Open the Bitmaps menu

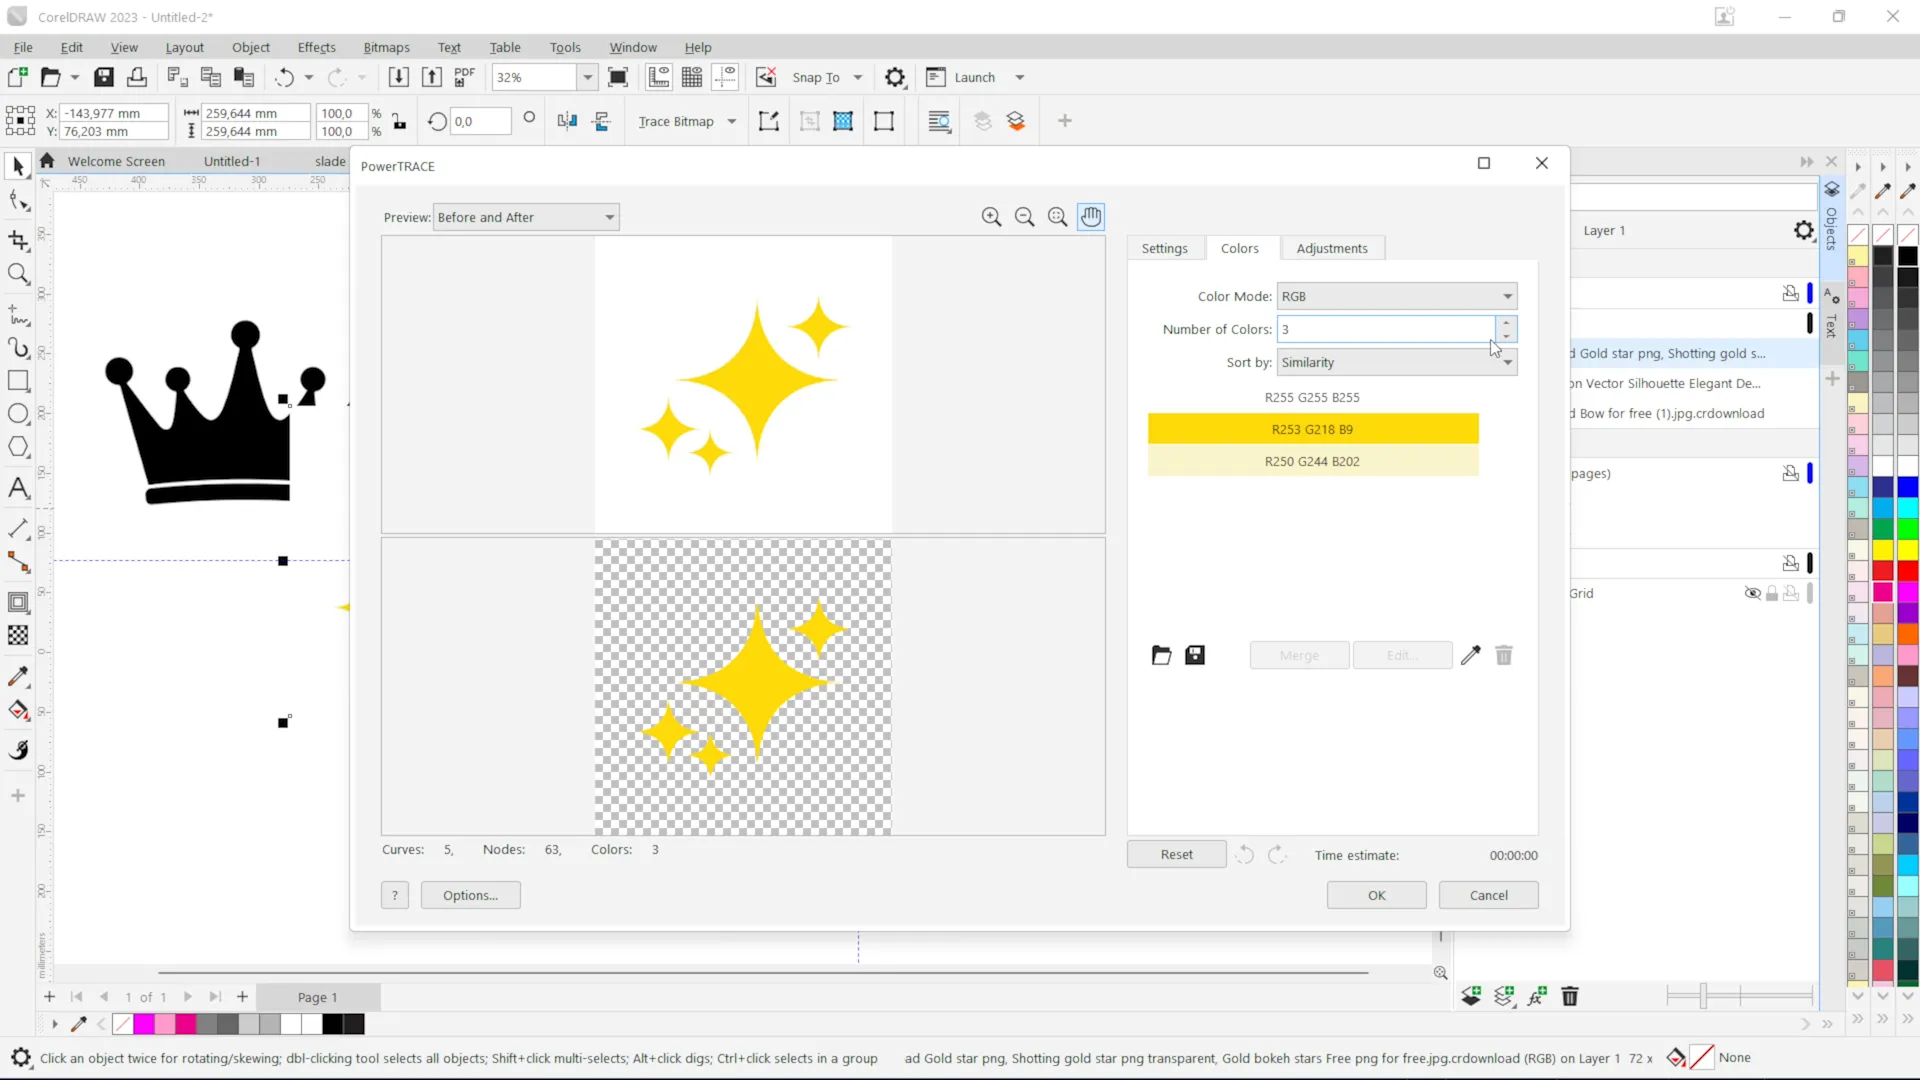(x=386, y=47)
